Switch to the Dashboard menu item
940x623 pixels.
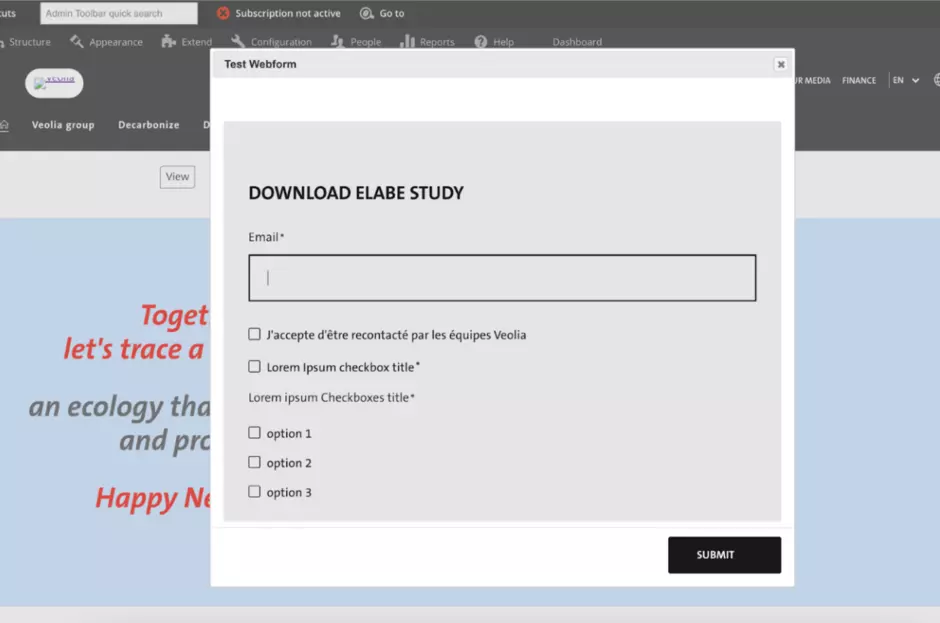coord(577,42)
